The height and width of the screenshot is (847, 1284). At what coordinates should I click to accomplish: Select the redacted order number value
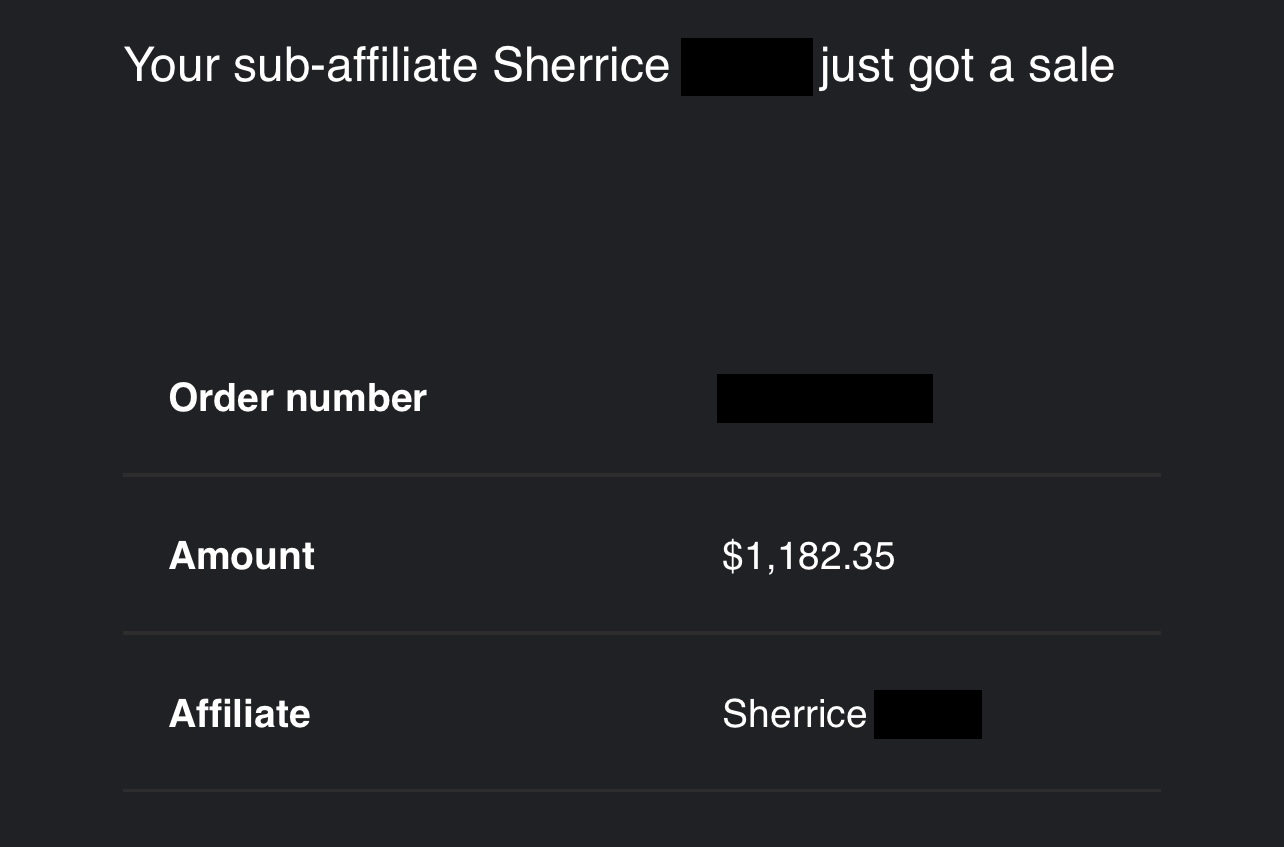824,398
